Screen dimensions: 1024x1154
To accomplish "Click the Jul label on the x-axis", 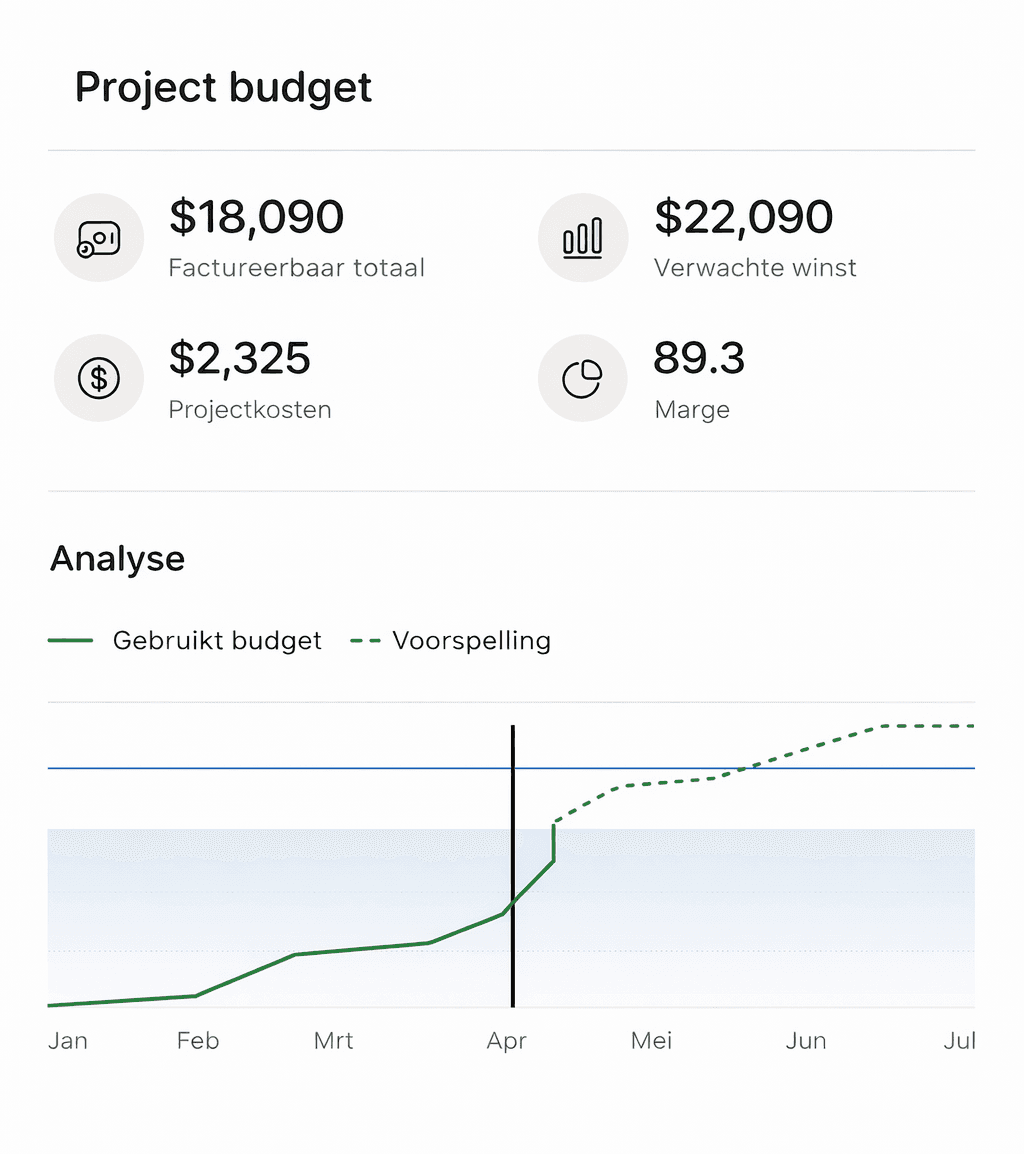I will click(960, 1040).
